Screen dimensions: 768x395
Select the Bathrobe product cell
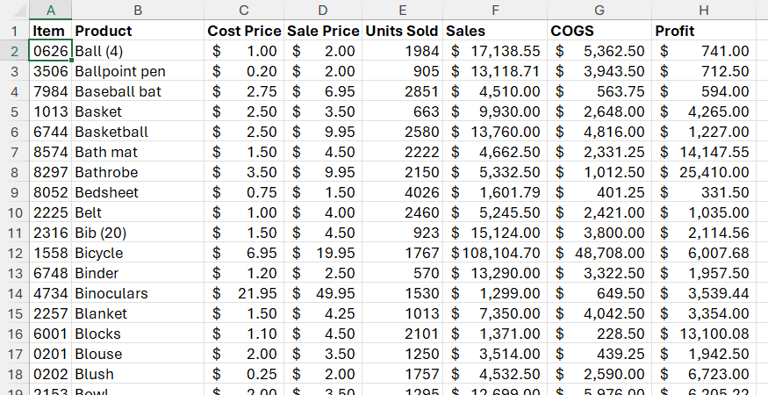point(138,172)
